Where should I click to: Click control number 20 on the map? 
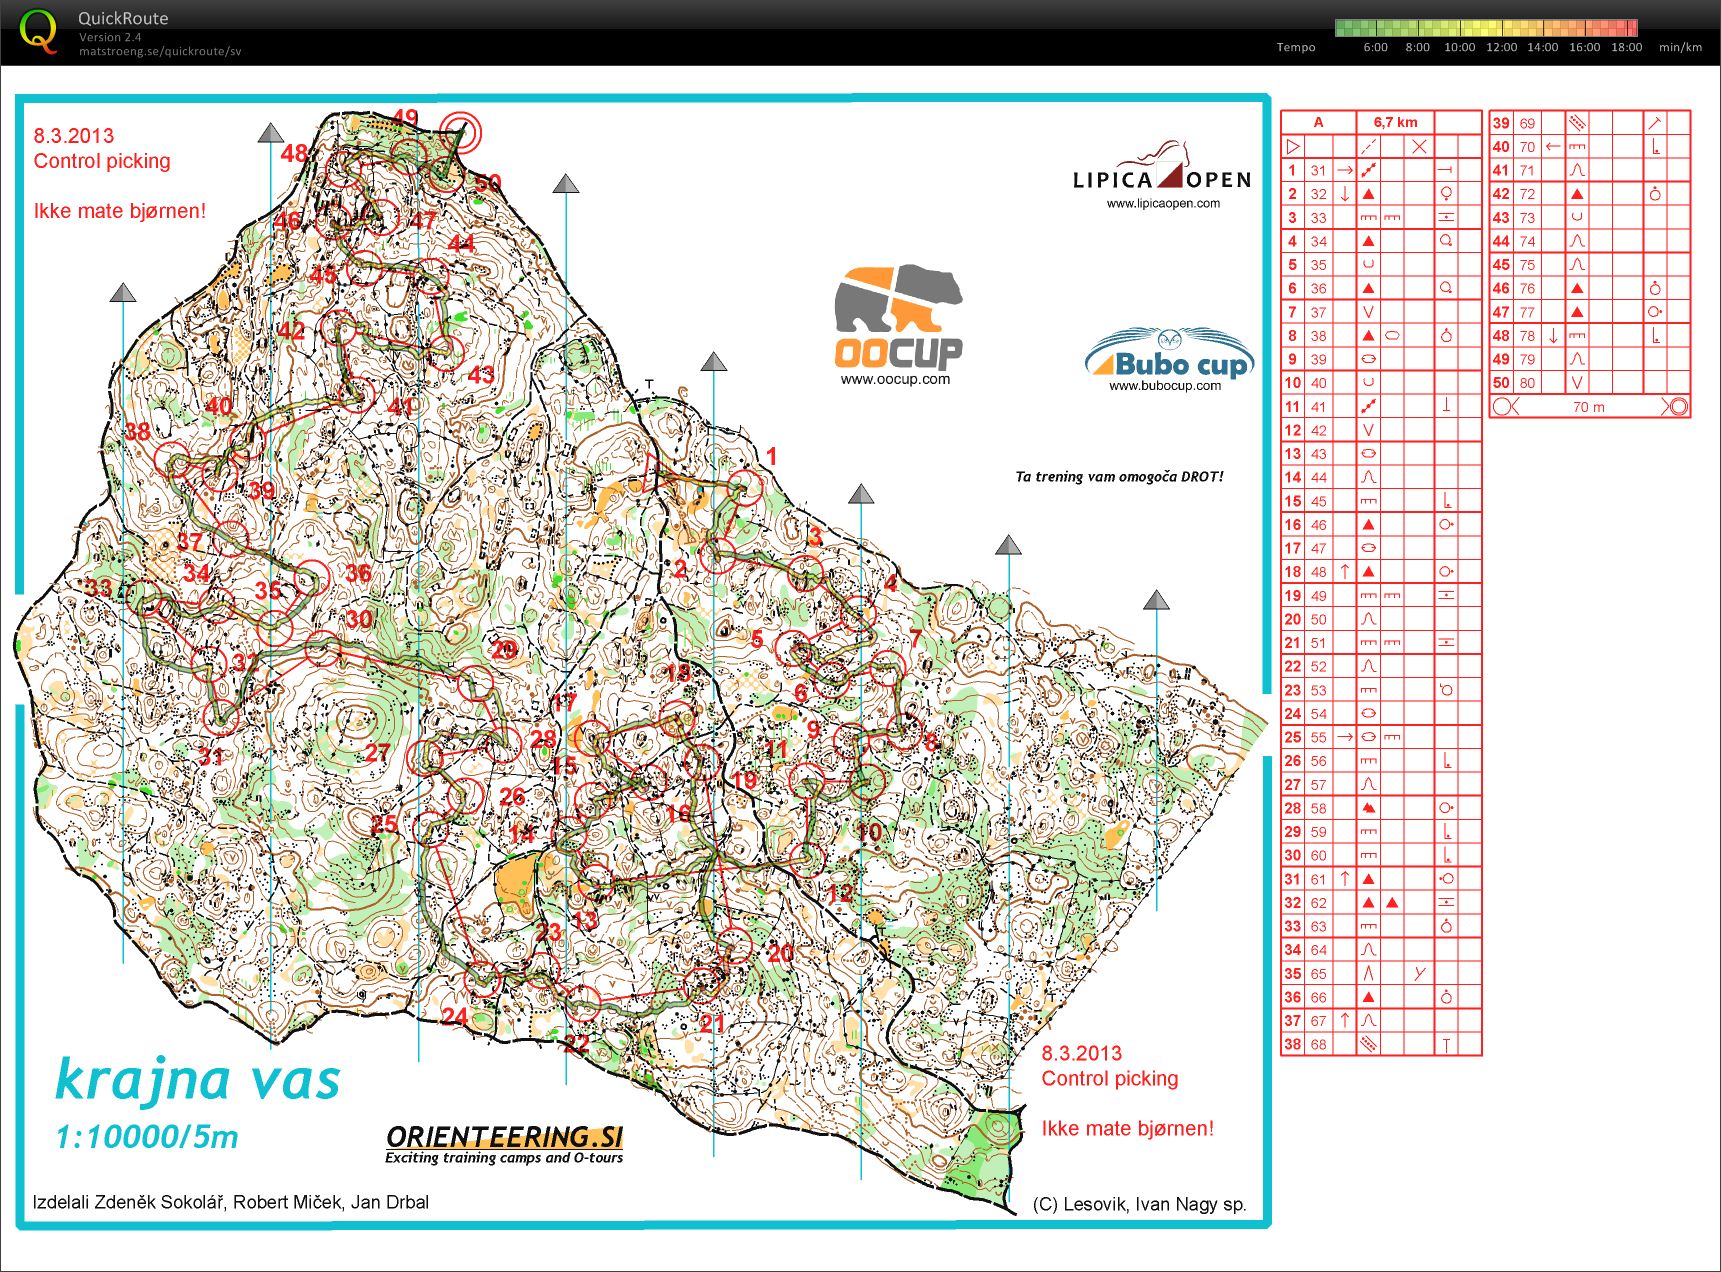click(780, 953)
